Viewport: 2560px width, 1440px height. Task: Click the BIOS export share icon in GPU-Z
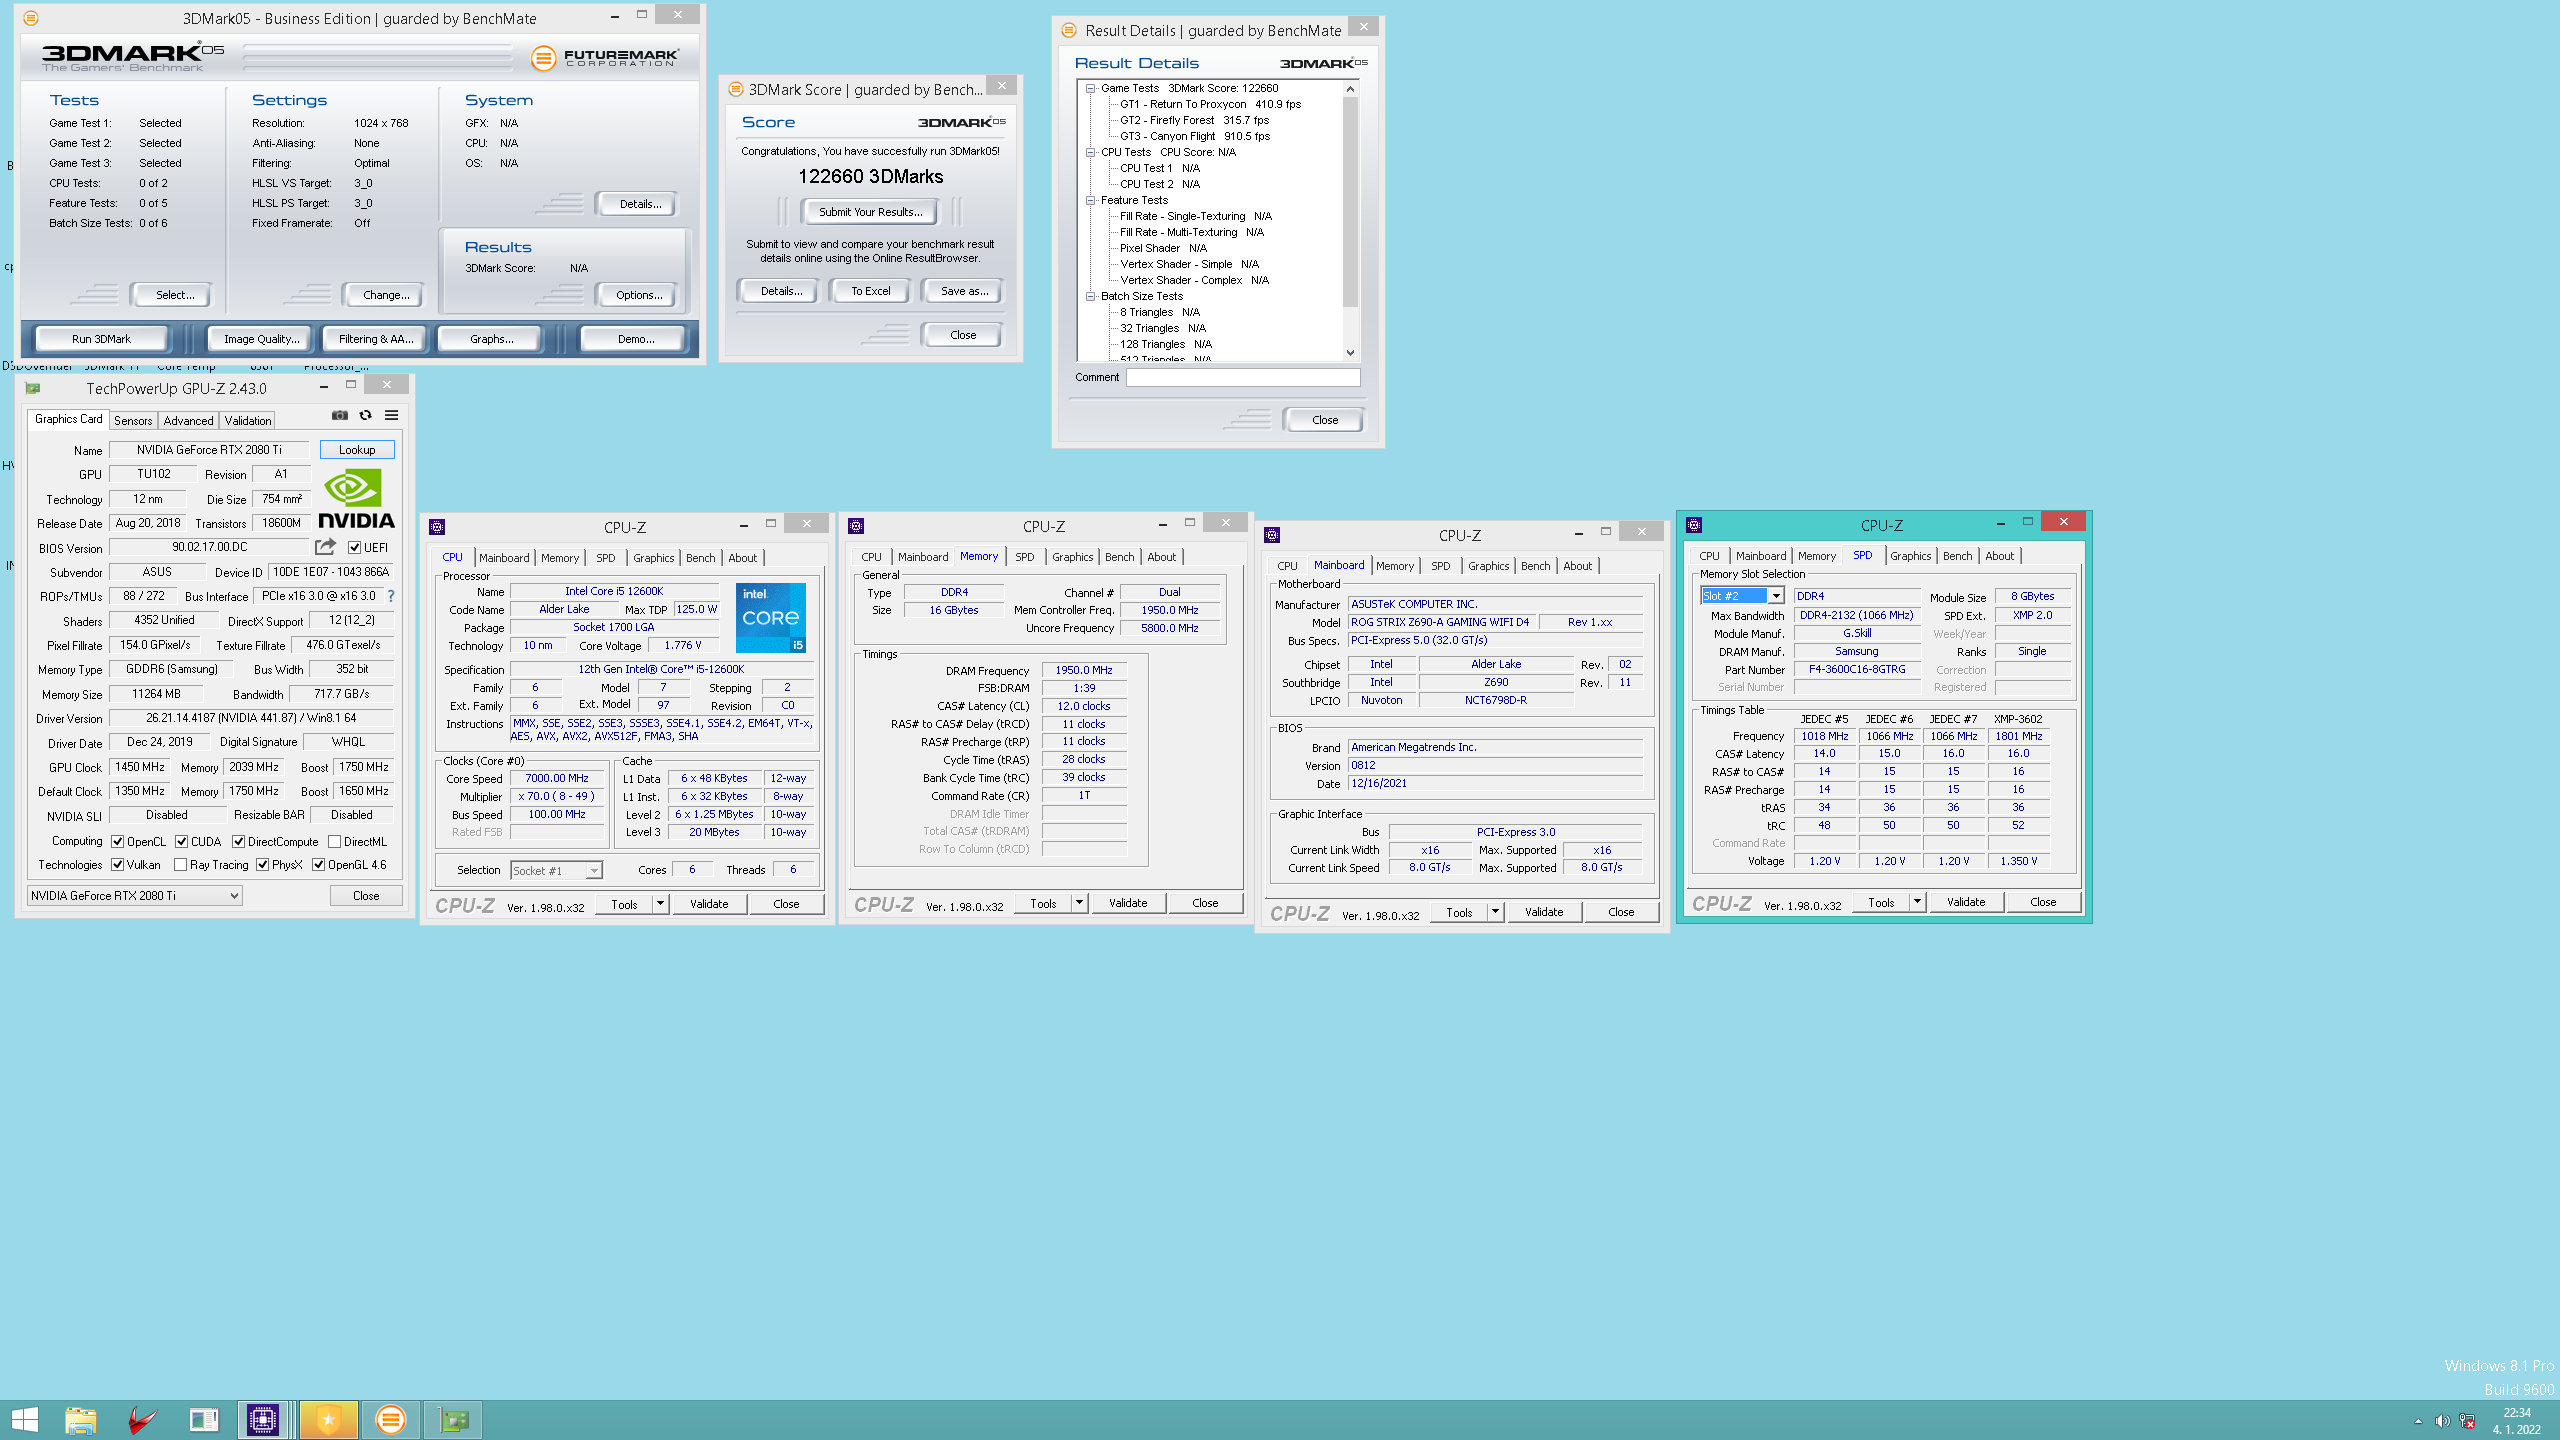tap(325, 547)
